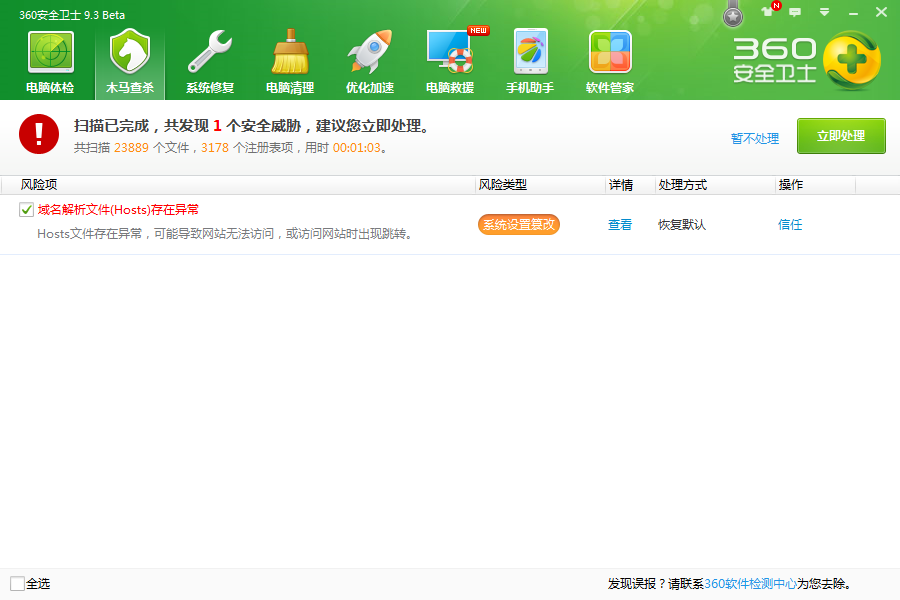The width and height of the screenshot is (900, 600).
Task: Open the feedback speech bubble icon
Action: [795, 12]
